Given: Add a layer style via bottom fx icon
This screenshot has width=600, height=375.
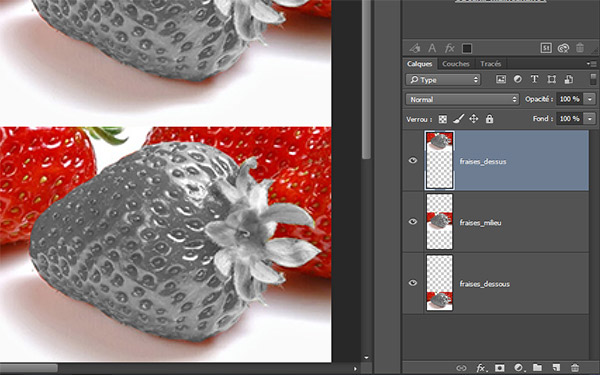Looking at the screenshot, I should pyautogui.click(x=481, y=368).
